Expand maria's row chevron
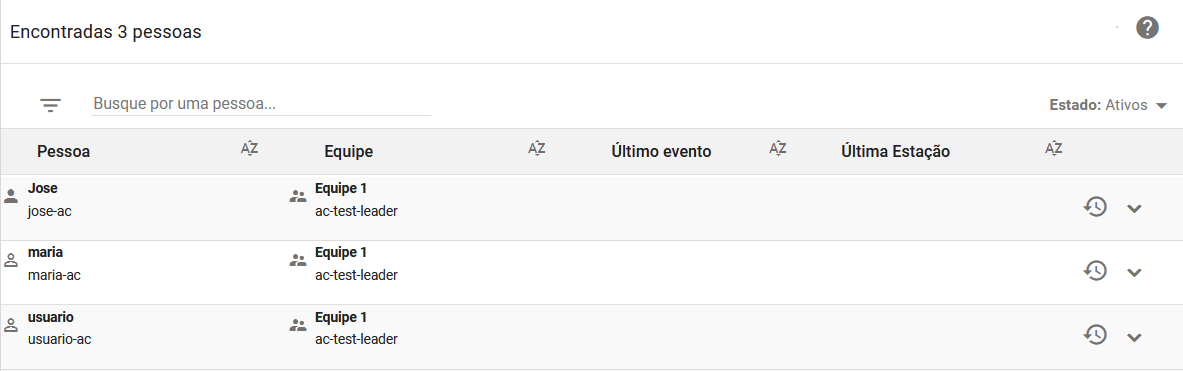 (x=1134, y=272)
